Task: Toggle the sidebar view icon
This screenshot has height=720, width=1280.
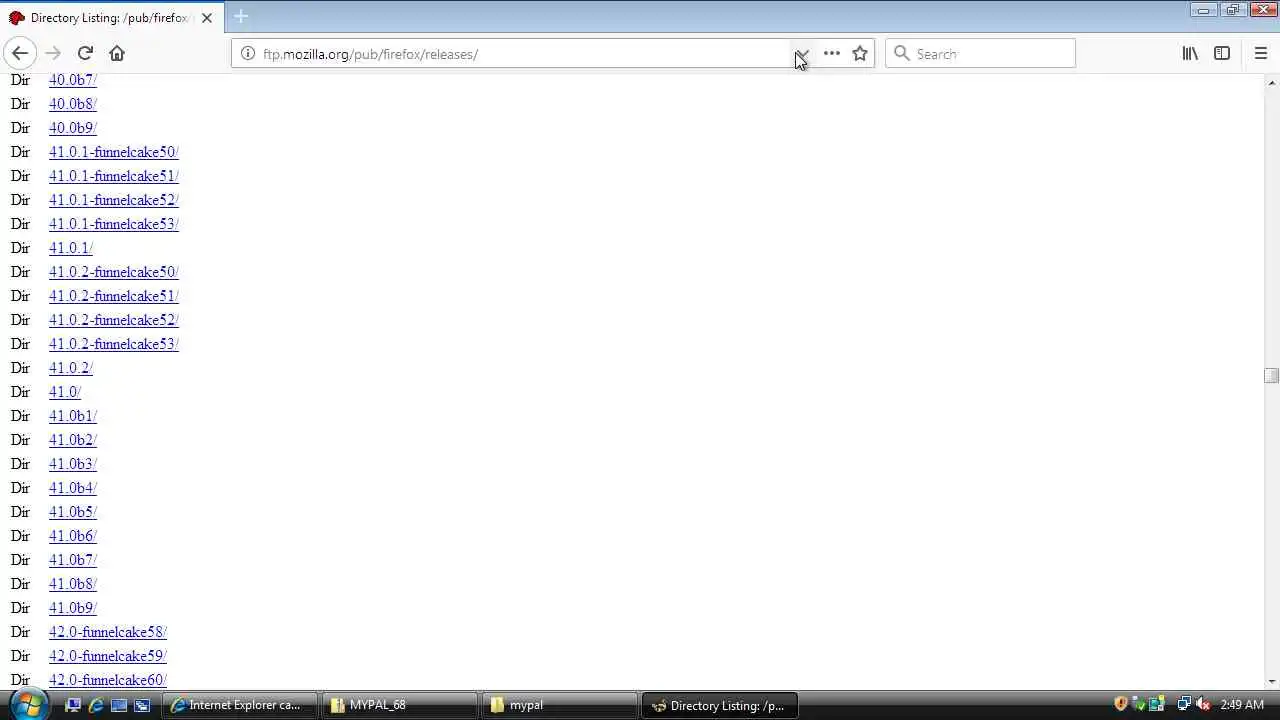Action: (x=1222, y=54)
